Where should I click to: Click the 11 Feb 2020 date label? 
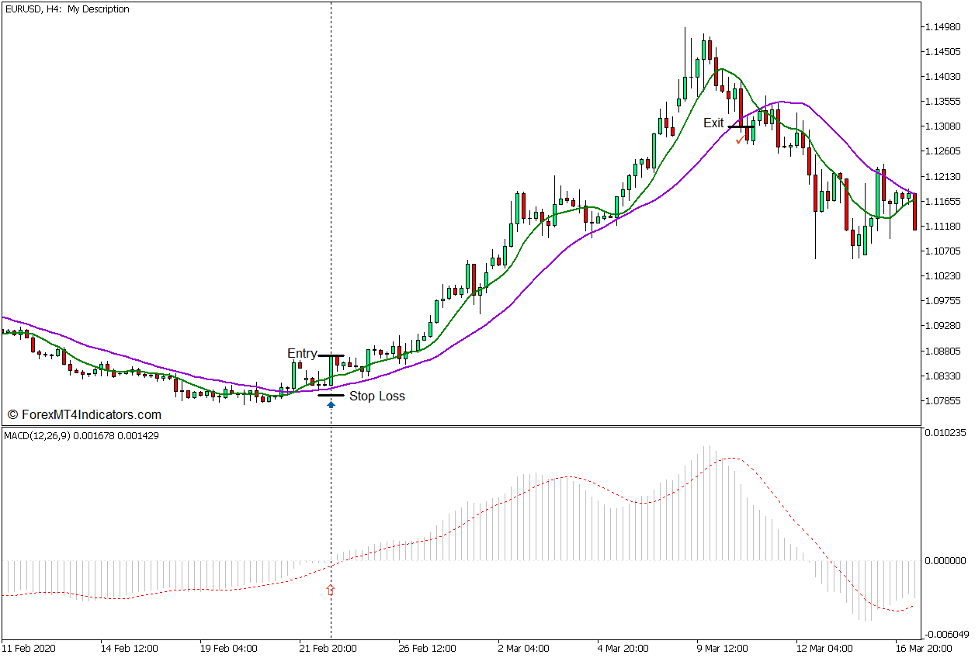31,647
